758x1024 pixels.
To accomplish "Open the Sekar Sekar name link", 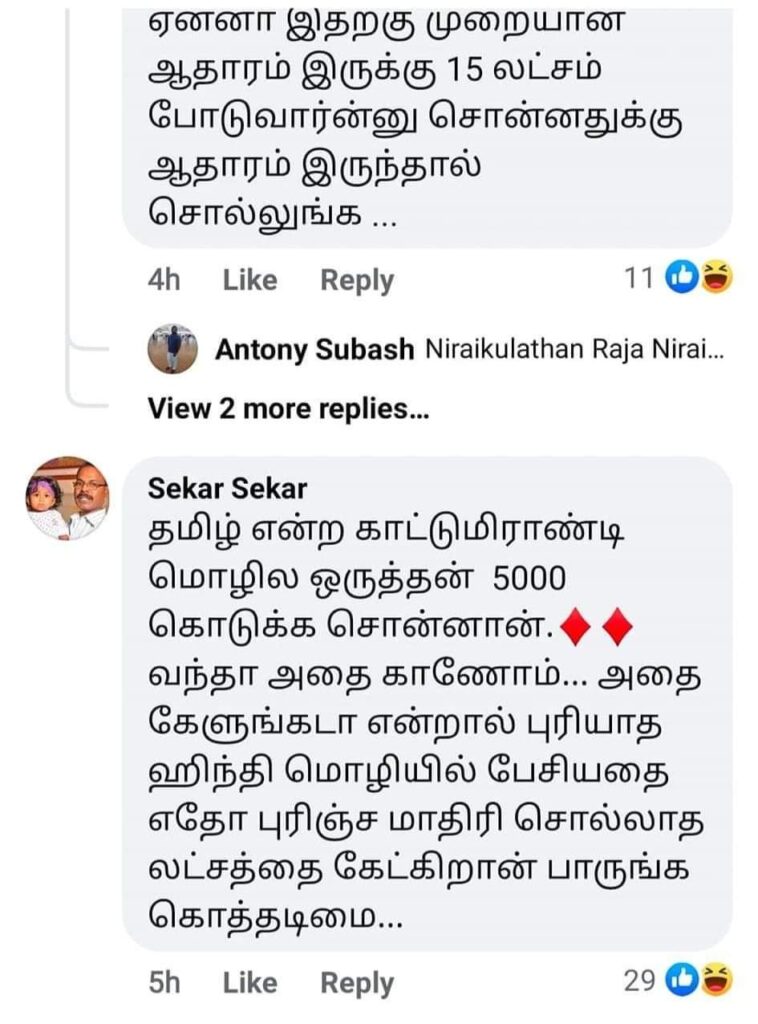I will 227,489.
